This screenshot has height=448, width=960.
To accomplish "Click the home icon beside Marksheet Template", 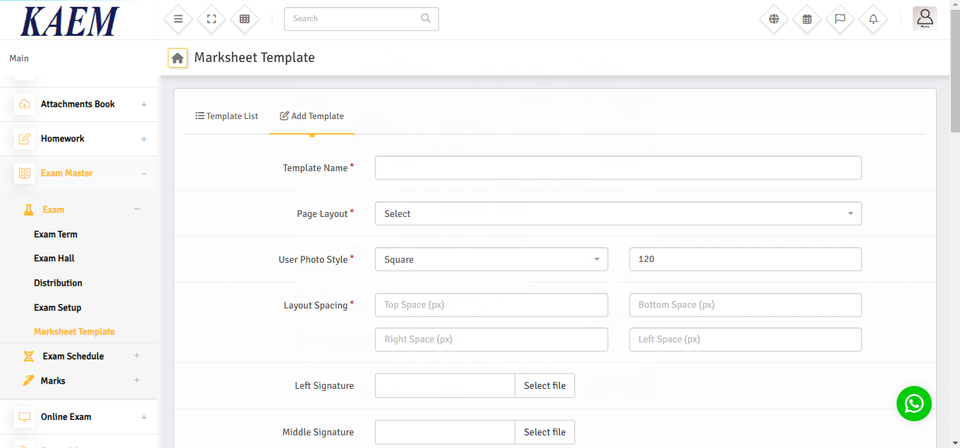I will click(x=177, y=58).
